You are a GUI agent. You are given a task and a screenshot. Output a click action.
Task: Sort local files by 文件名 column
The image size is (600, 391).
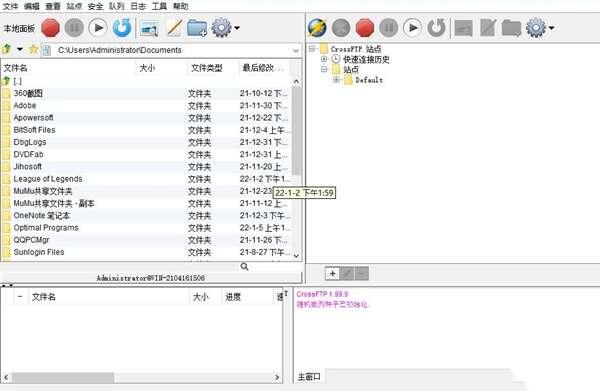68,68
